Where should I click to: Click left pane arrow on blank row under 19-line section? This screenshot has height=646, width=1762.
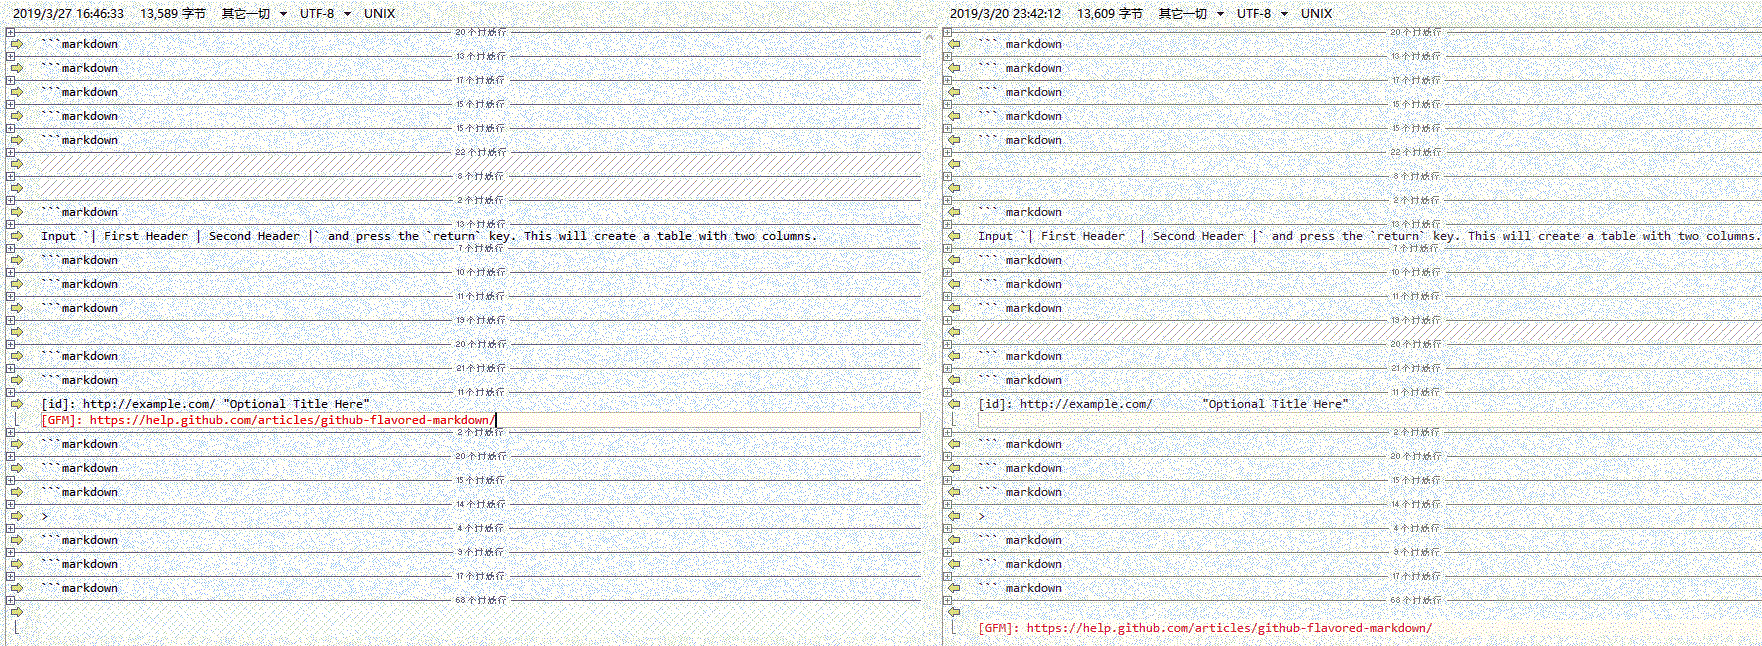pos(17,332)
